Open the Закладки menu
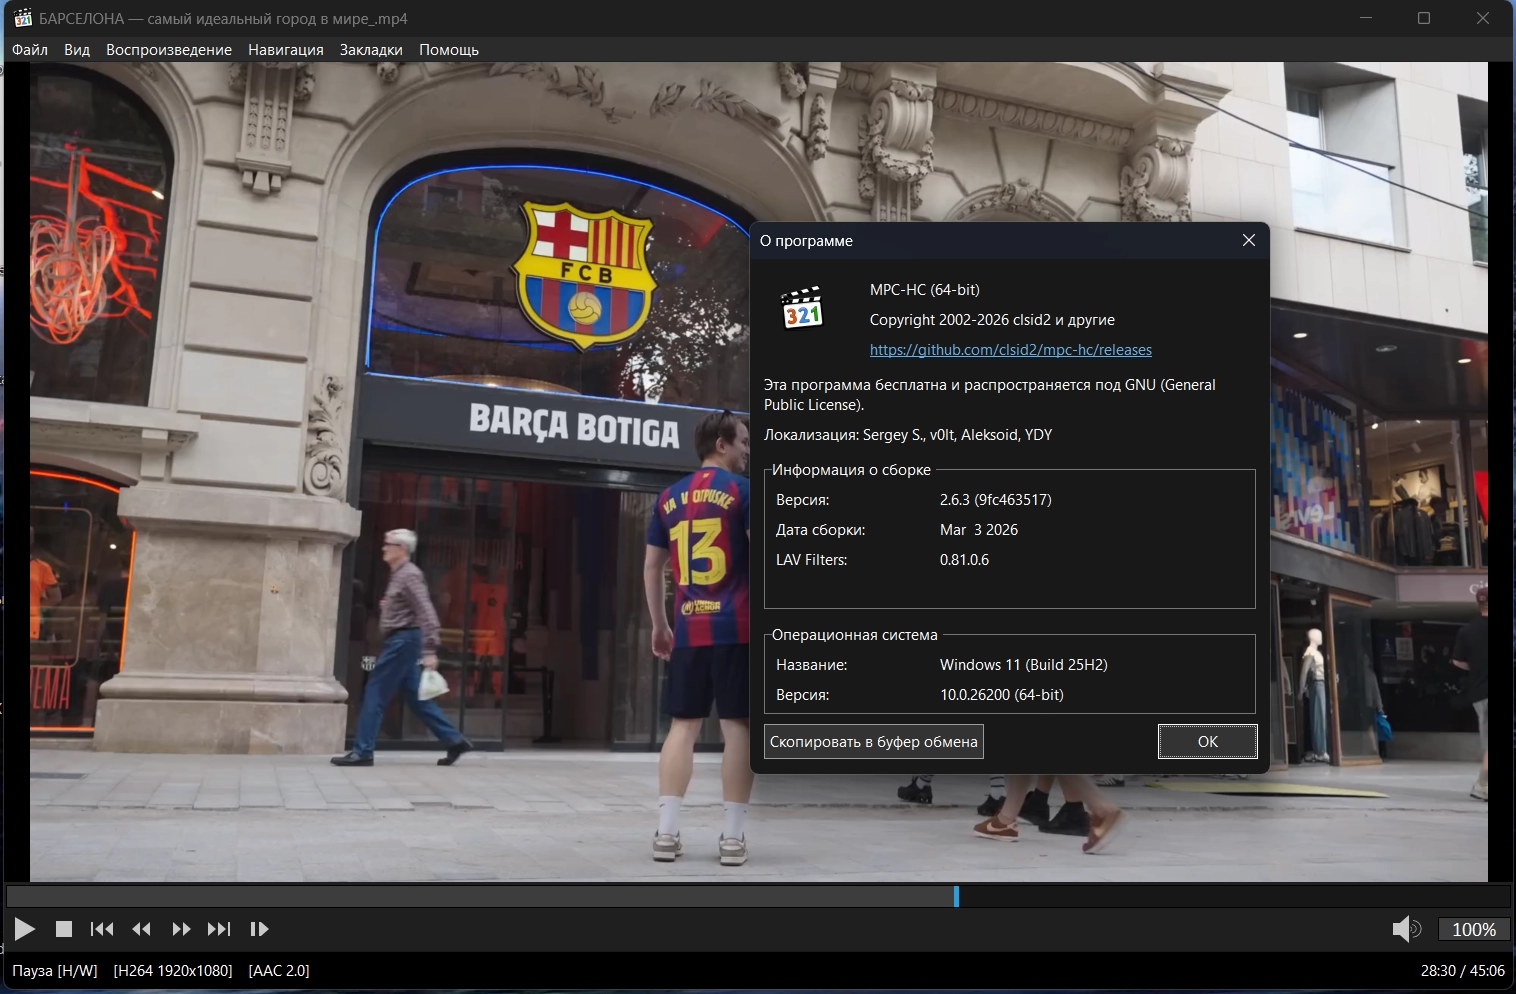The image size is (1516, 994). tap(371, 49)
